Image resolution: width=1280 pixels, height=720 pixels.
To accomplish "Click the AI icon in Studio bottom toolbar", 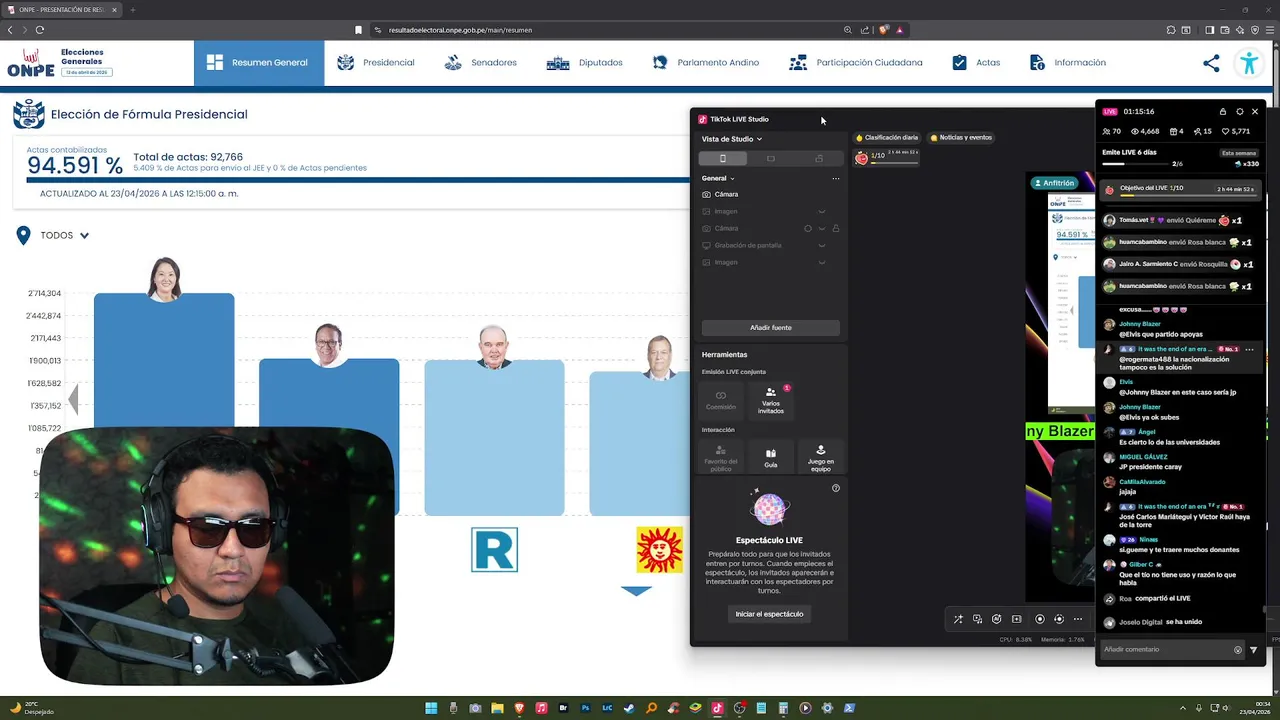I will point(997,619).
